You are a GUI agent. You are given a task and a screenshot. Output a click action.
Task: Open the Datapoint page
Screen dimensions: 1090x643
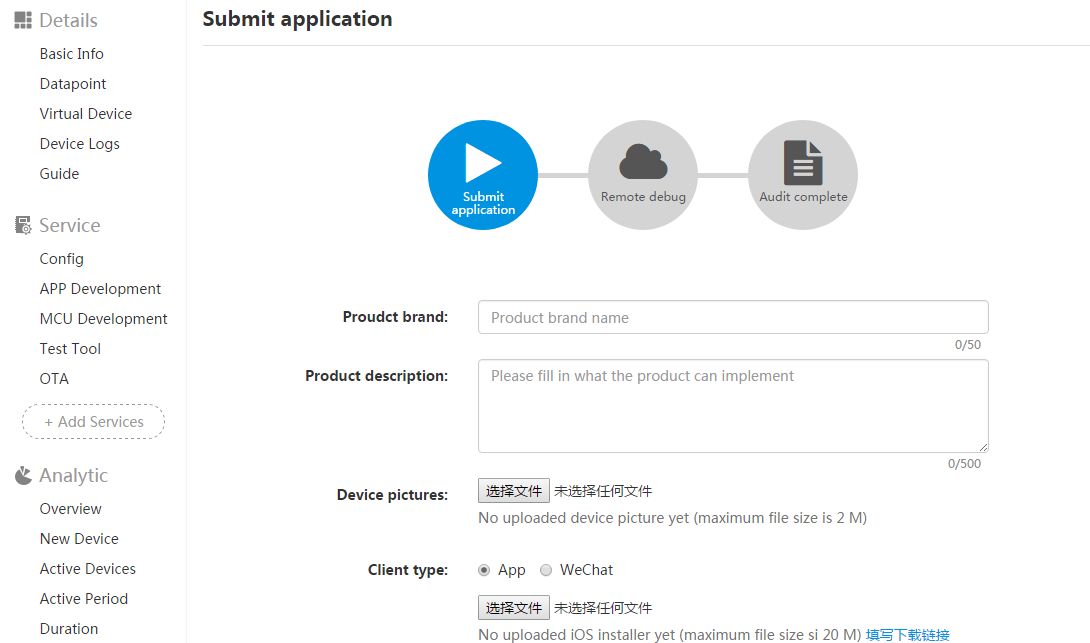point(72,83)
